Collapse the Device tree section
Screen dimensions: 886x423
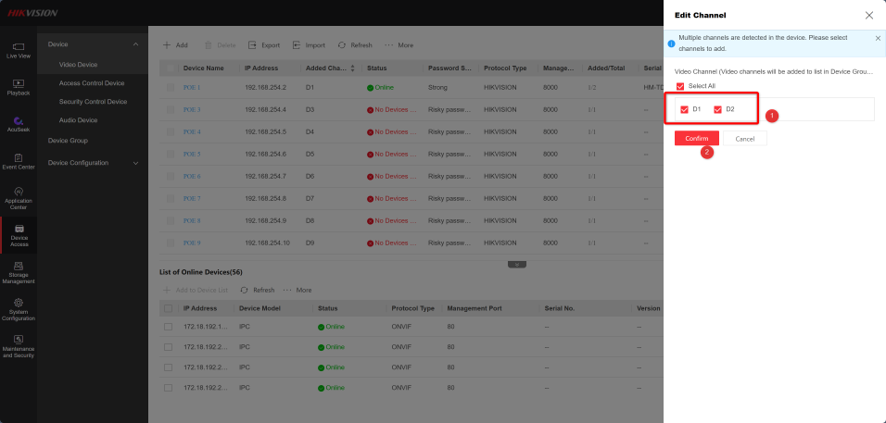click(x=136, y=44)
